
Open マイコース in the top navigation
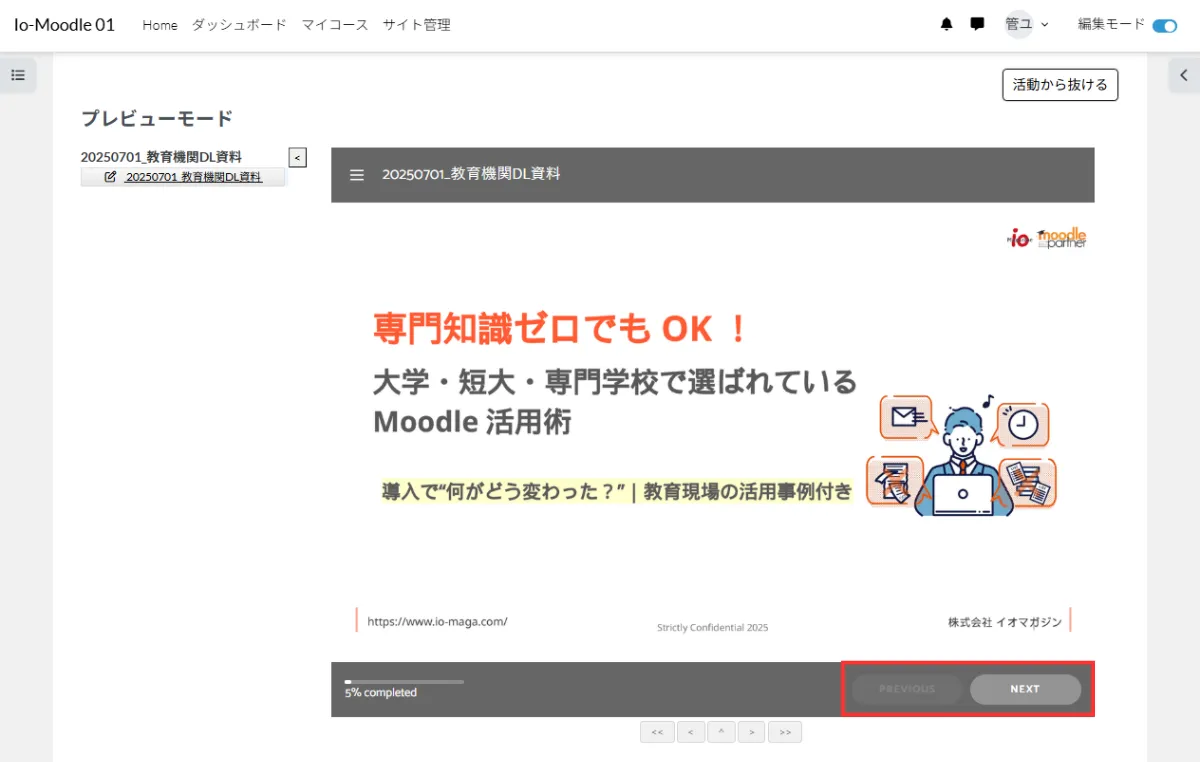(x=335, y=25)
